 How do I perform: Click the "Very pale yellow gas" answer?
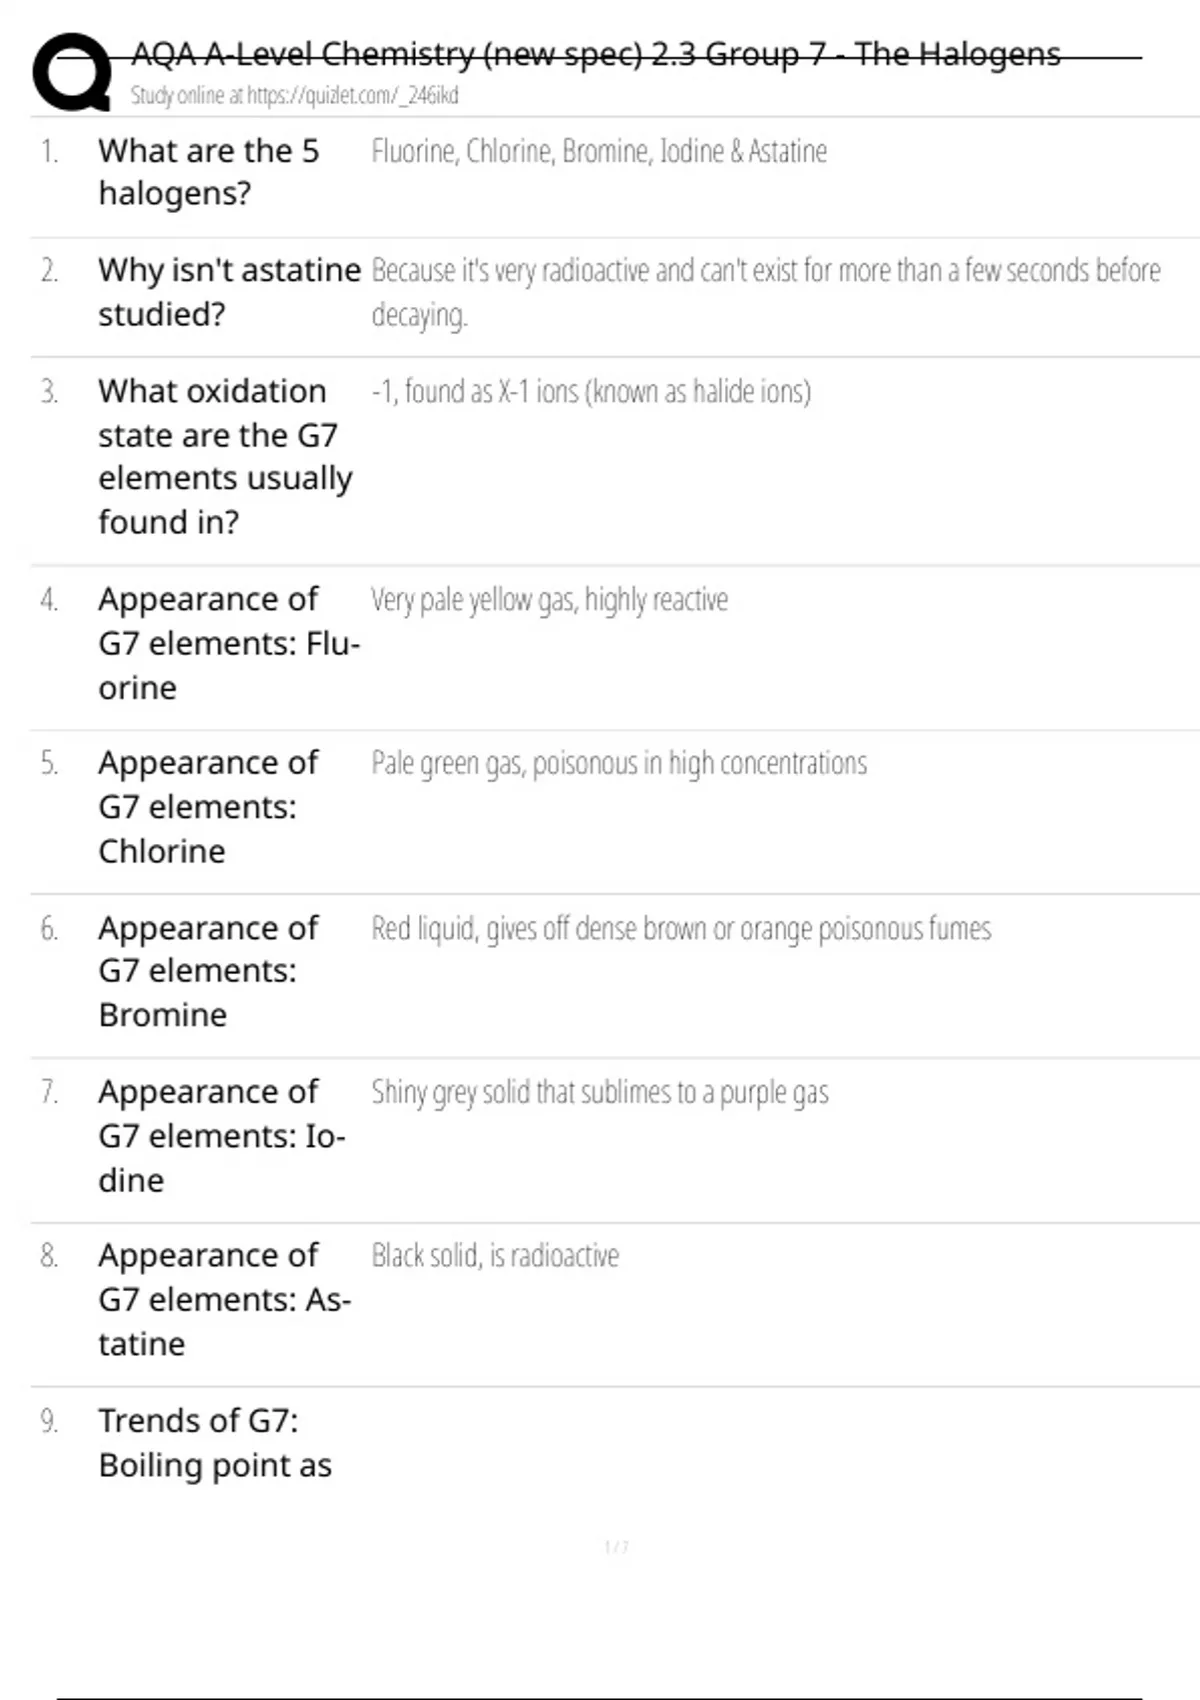(549, 600)
